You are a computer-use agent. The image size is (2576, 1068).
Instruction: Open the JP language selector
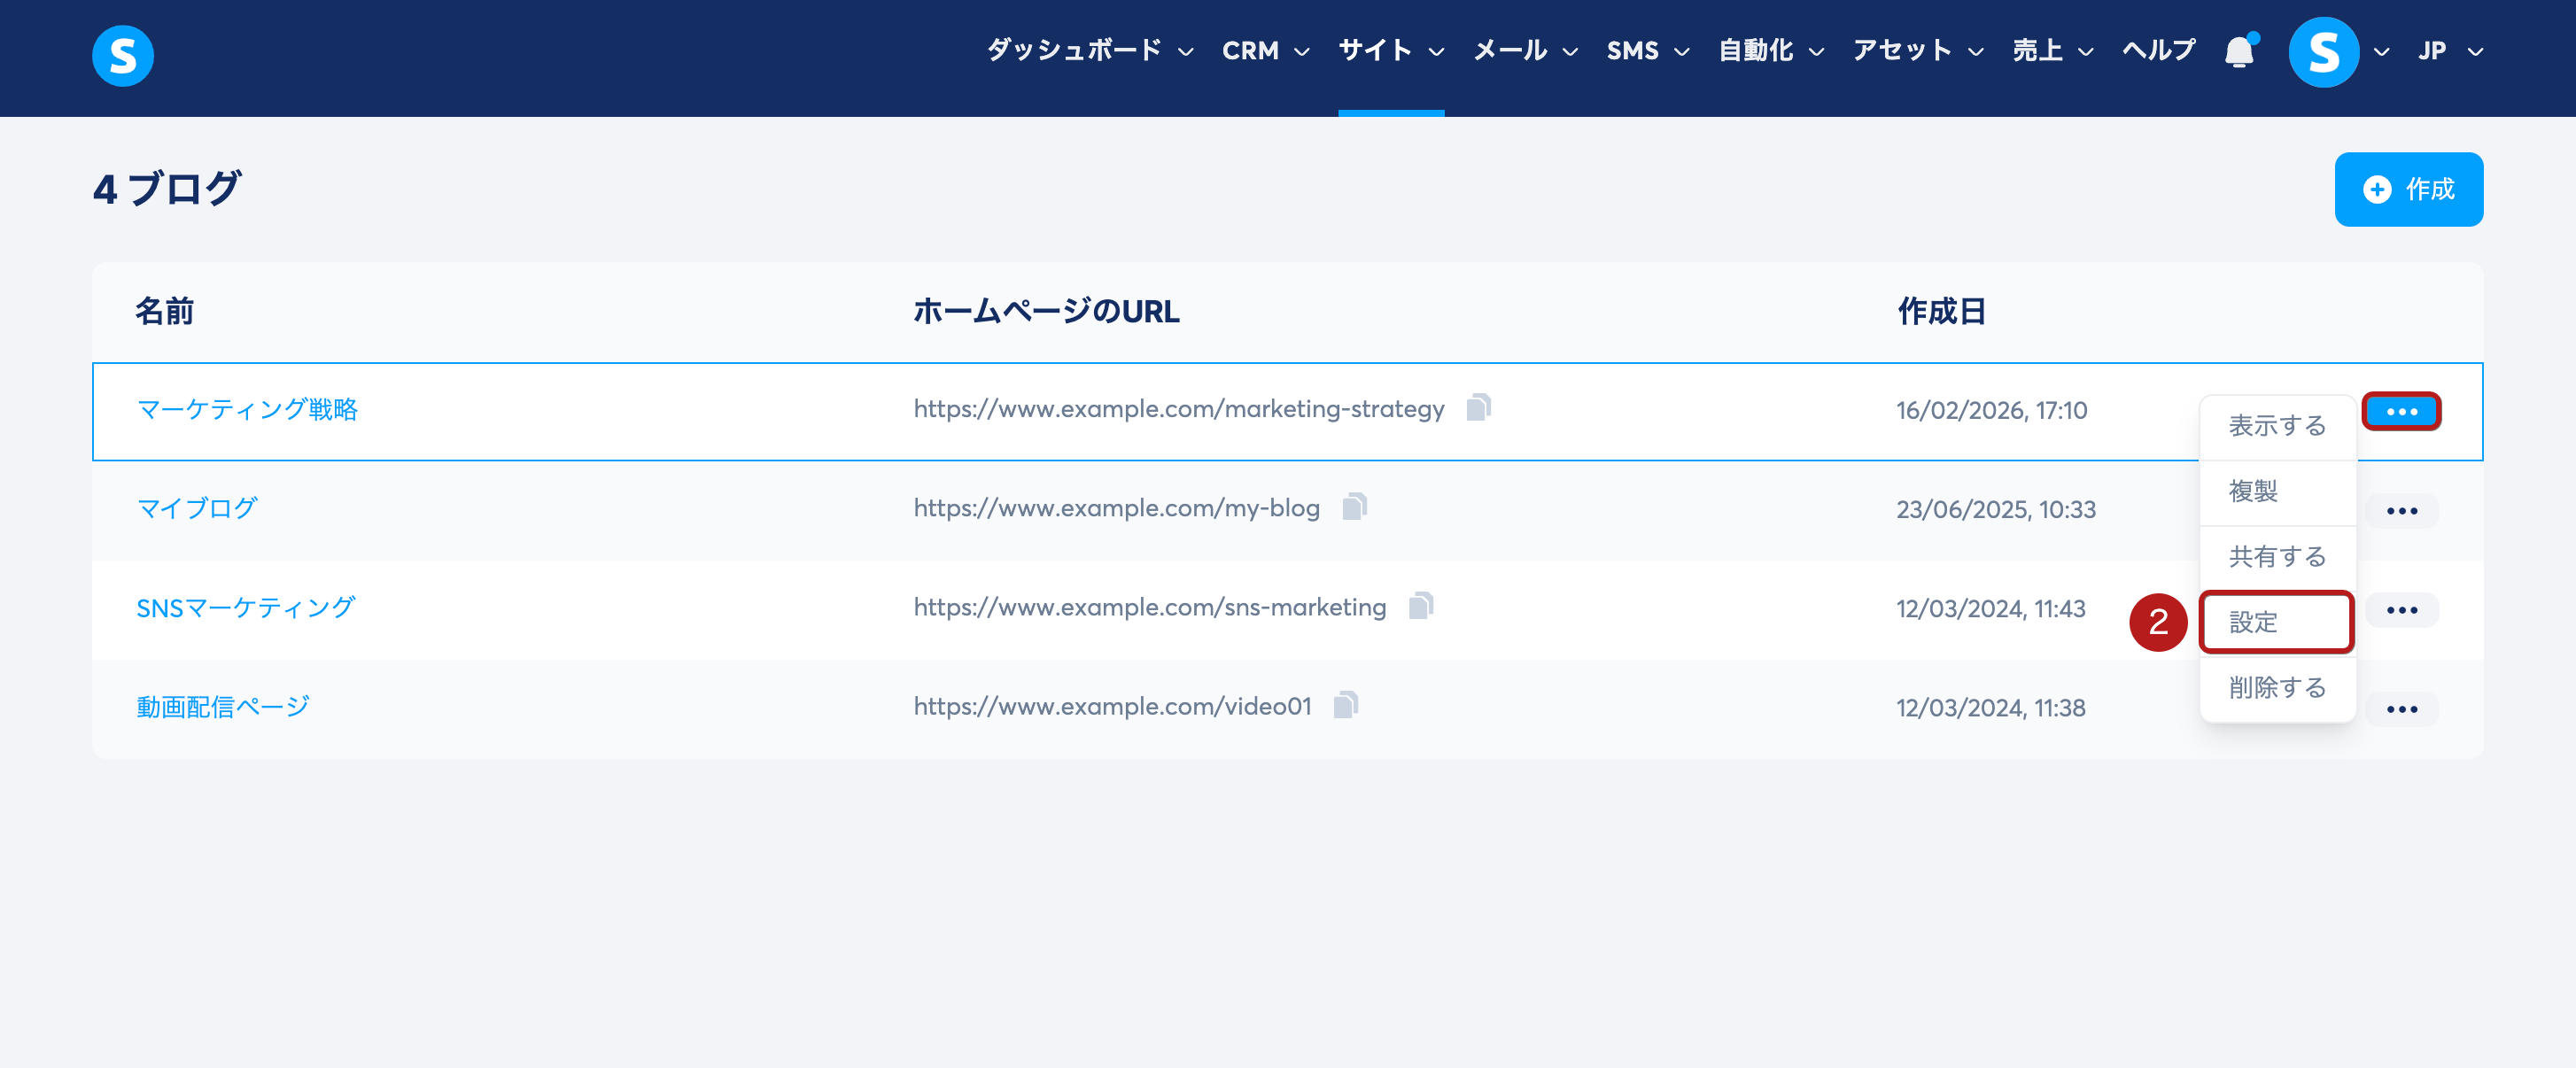pyautogui.click(x=2450, y=51)
